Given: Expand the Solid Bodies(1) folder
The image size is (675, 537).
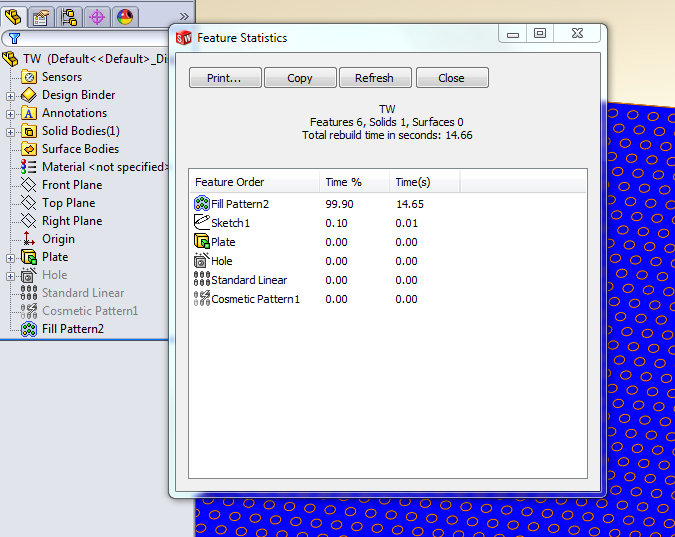Looking at the screenshot, I should click(11, 131).
